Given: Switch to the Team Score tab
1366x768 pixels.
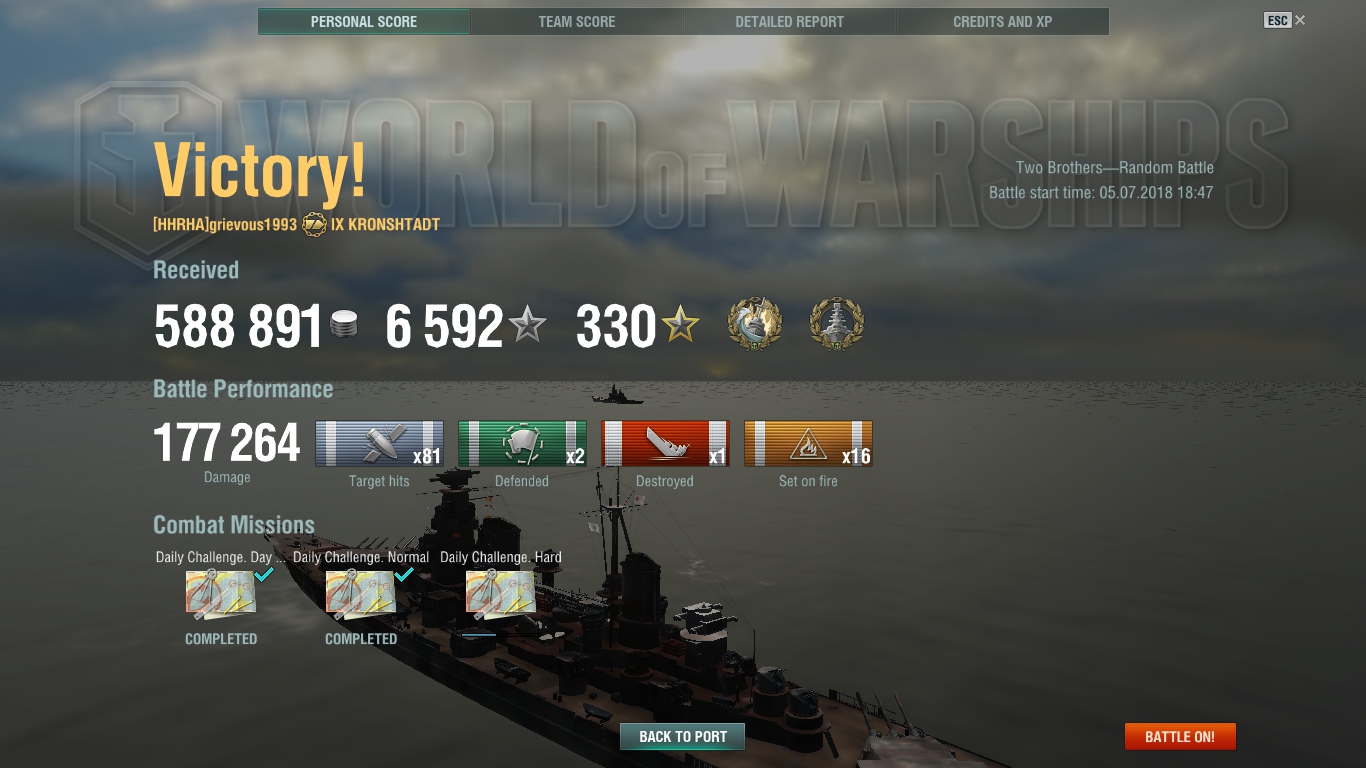Looking at the screenshot, I should [577, 21].
